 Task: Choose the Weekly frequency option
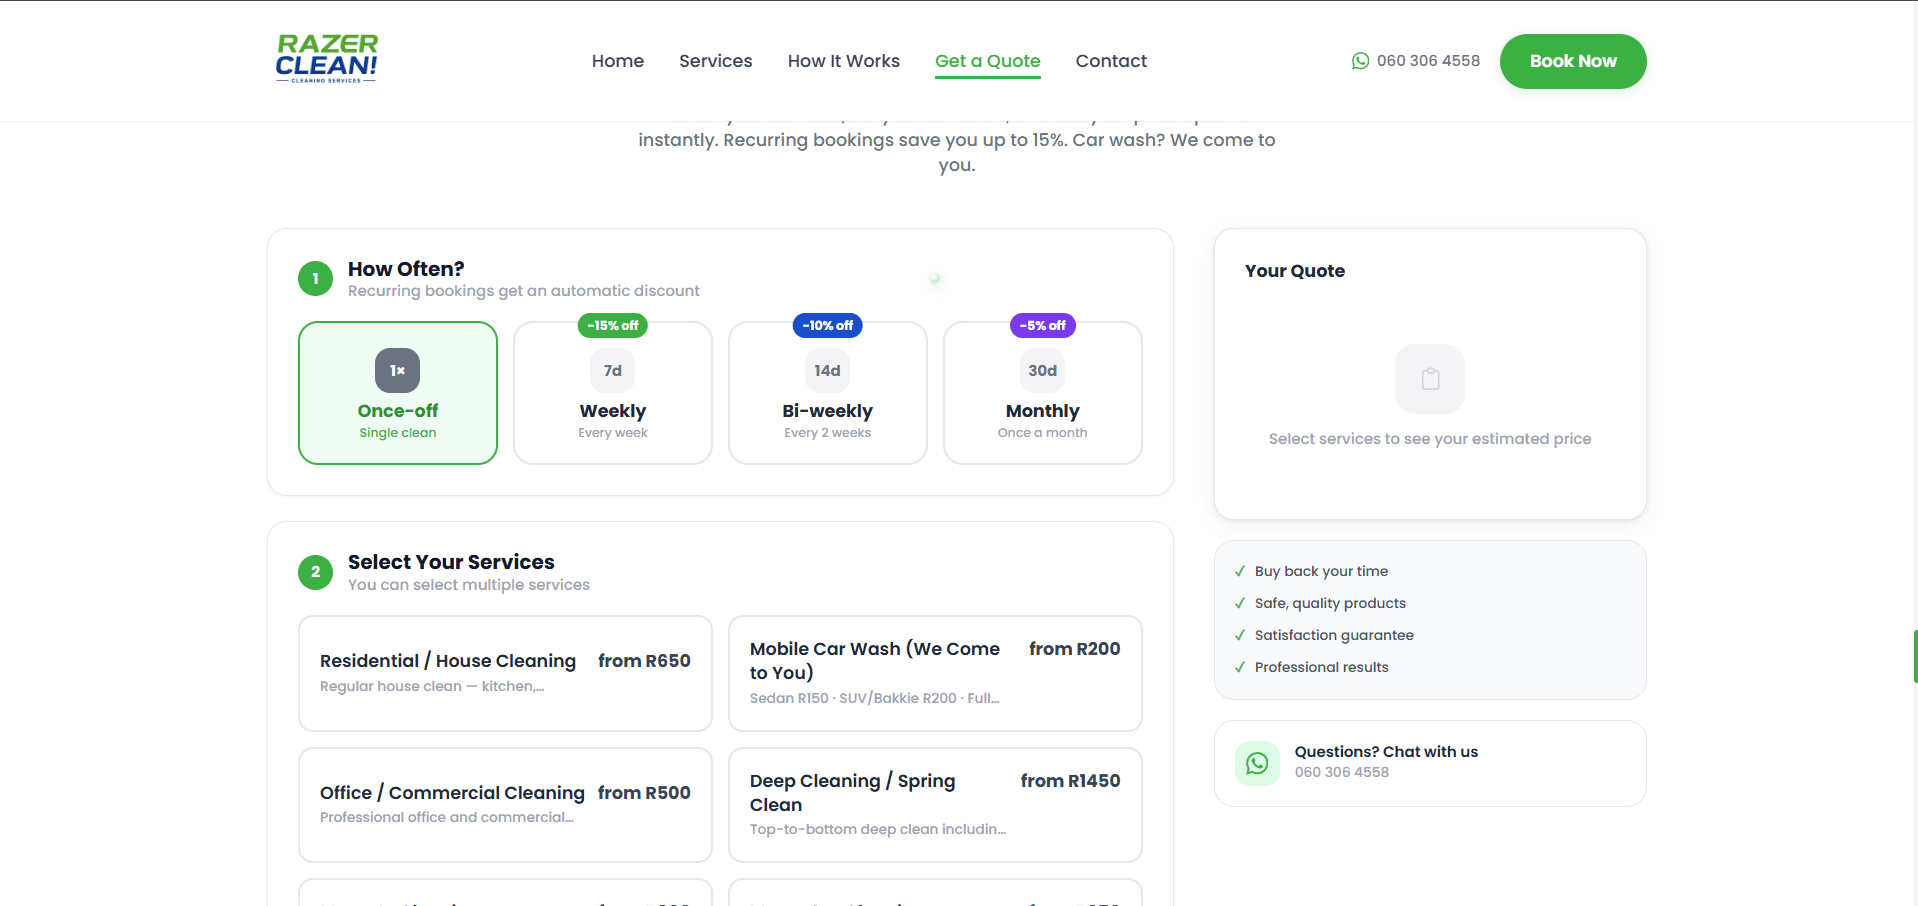coord(613,393)
